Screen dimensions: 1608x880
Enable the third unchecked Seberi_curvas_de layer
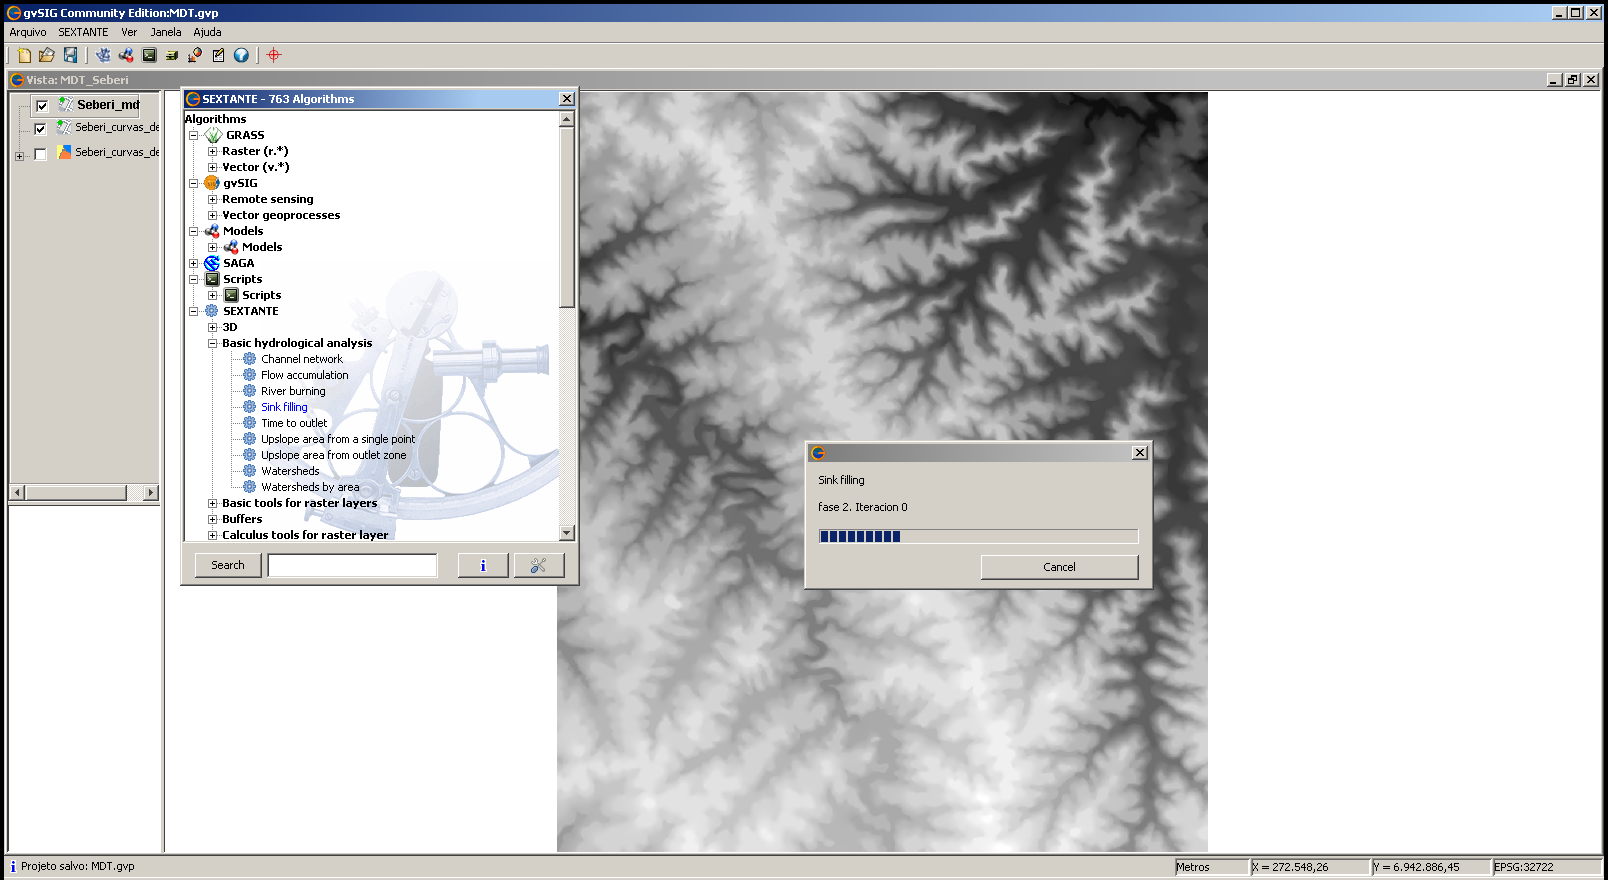(x=40, y=154)
